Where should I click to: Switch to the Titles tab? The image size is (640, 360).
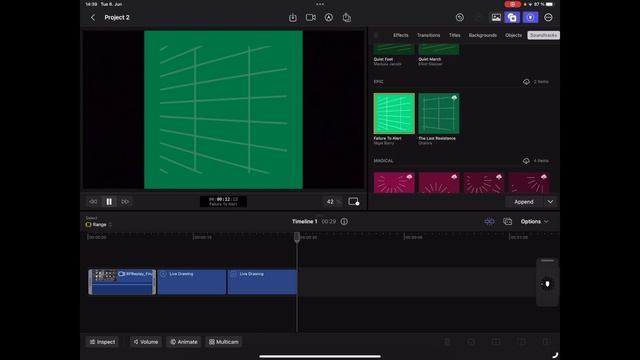pos(455,35)
